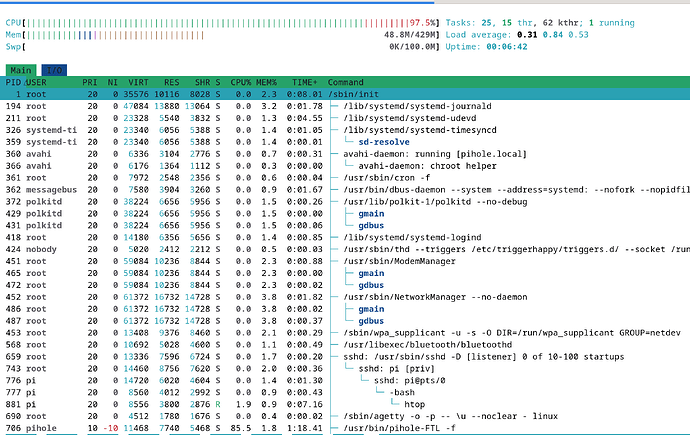Select the bluetoothd process row
690x435 pixels.
[345, 344]
